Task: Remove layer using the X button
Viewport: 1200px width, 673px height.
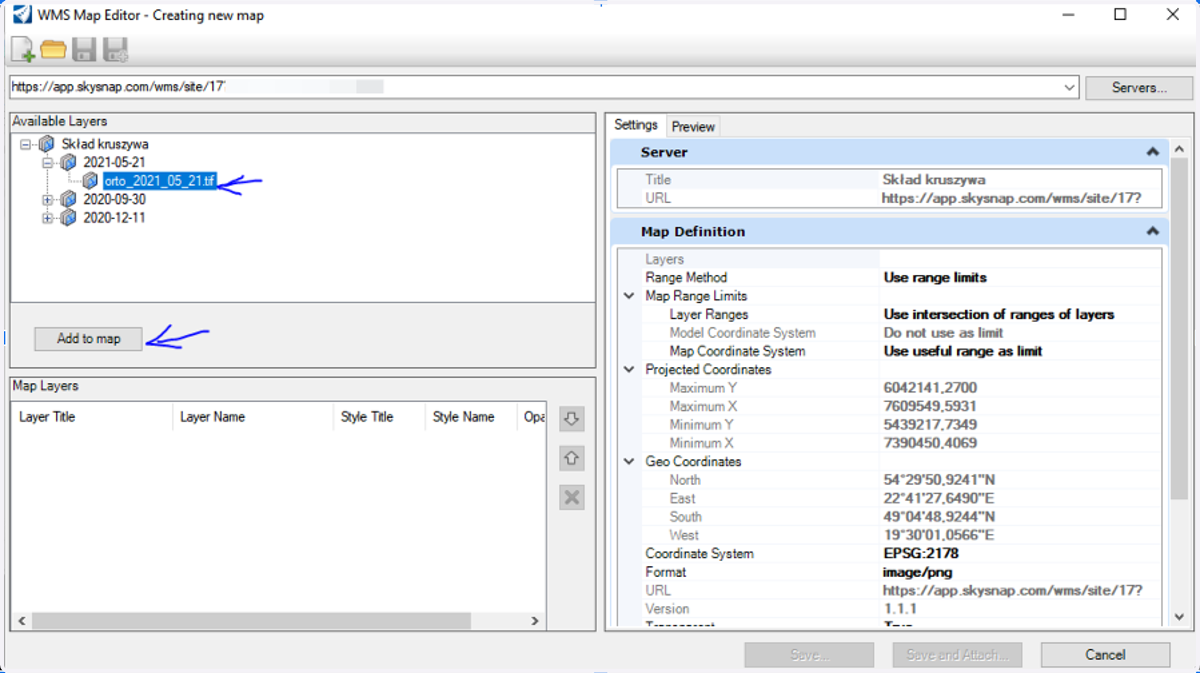Action: coord(572,497)
